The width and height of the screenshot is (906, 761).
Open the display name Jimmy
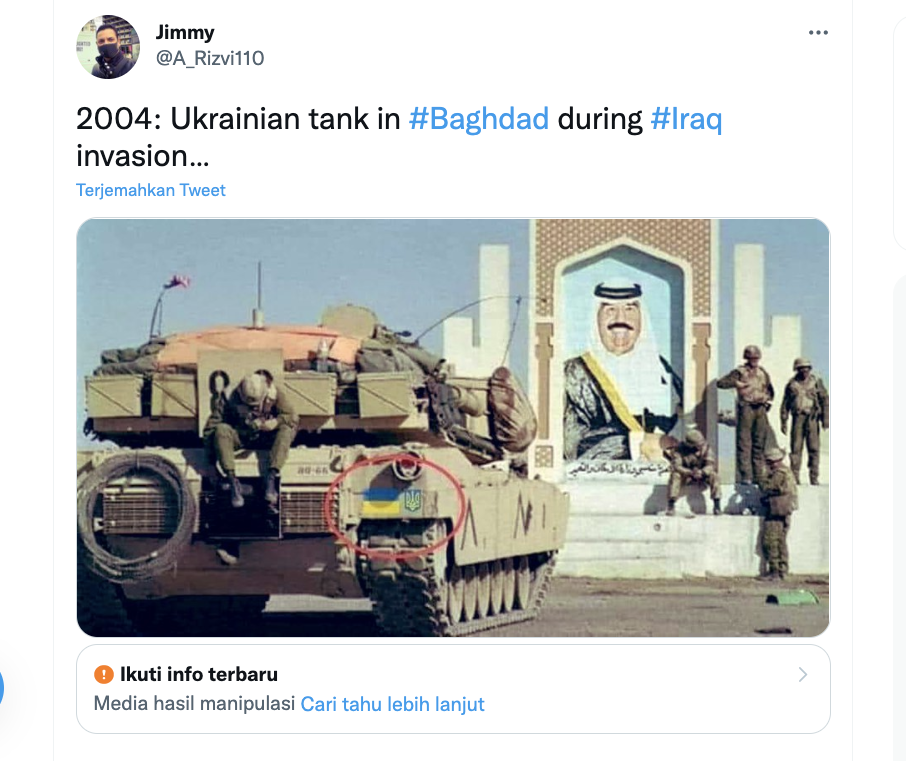pos(185,32)
